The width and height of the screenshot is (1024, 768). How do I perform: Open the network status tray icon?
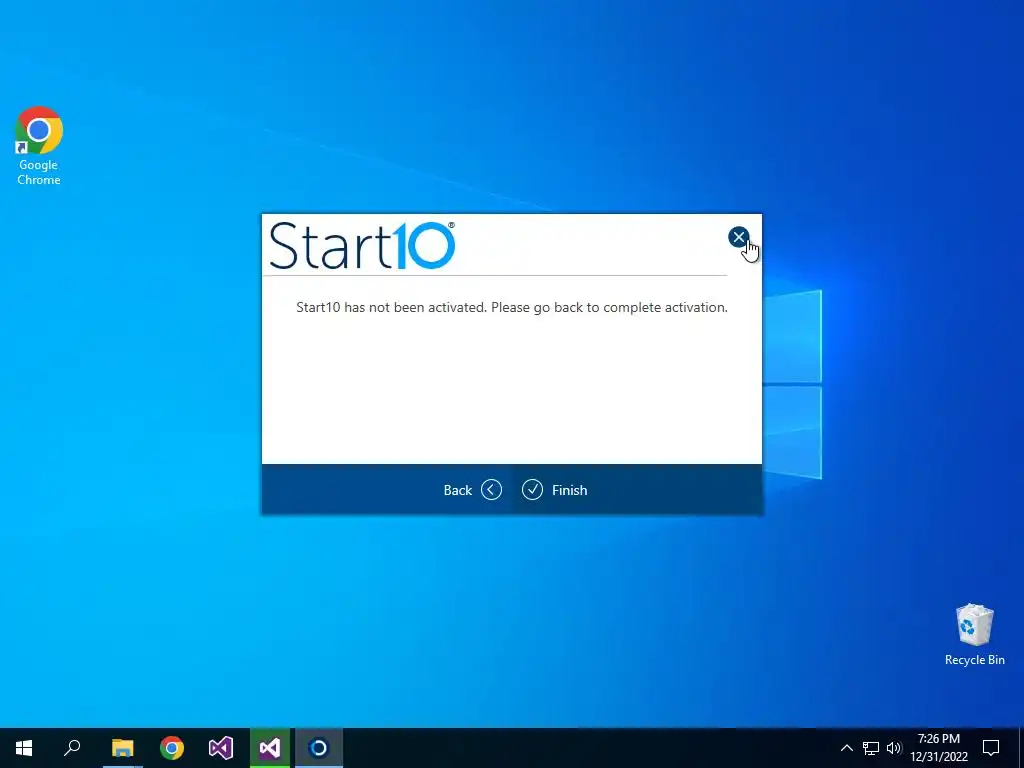(x=871, y=748)
